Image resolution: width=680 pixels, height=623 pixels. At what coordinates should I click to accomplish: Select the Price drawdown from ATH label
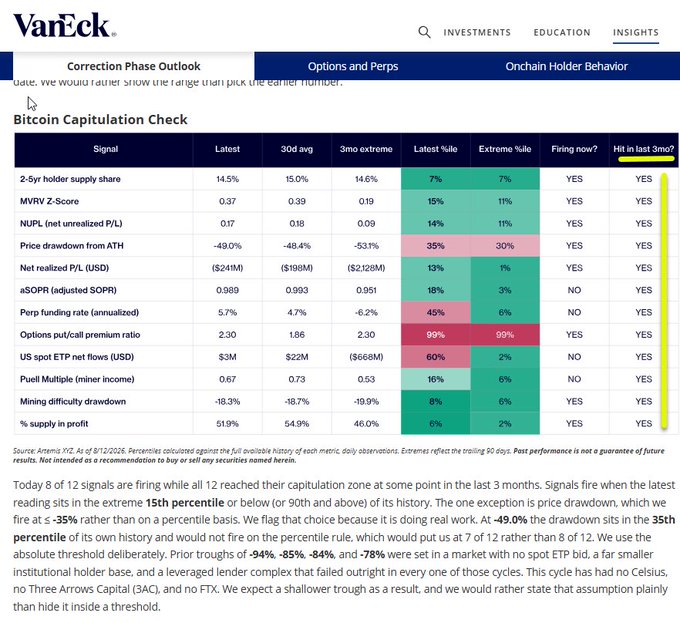(72, 246)
